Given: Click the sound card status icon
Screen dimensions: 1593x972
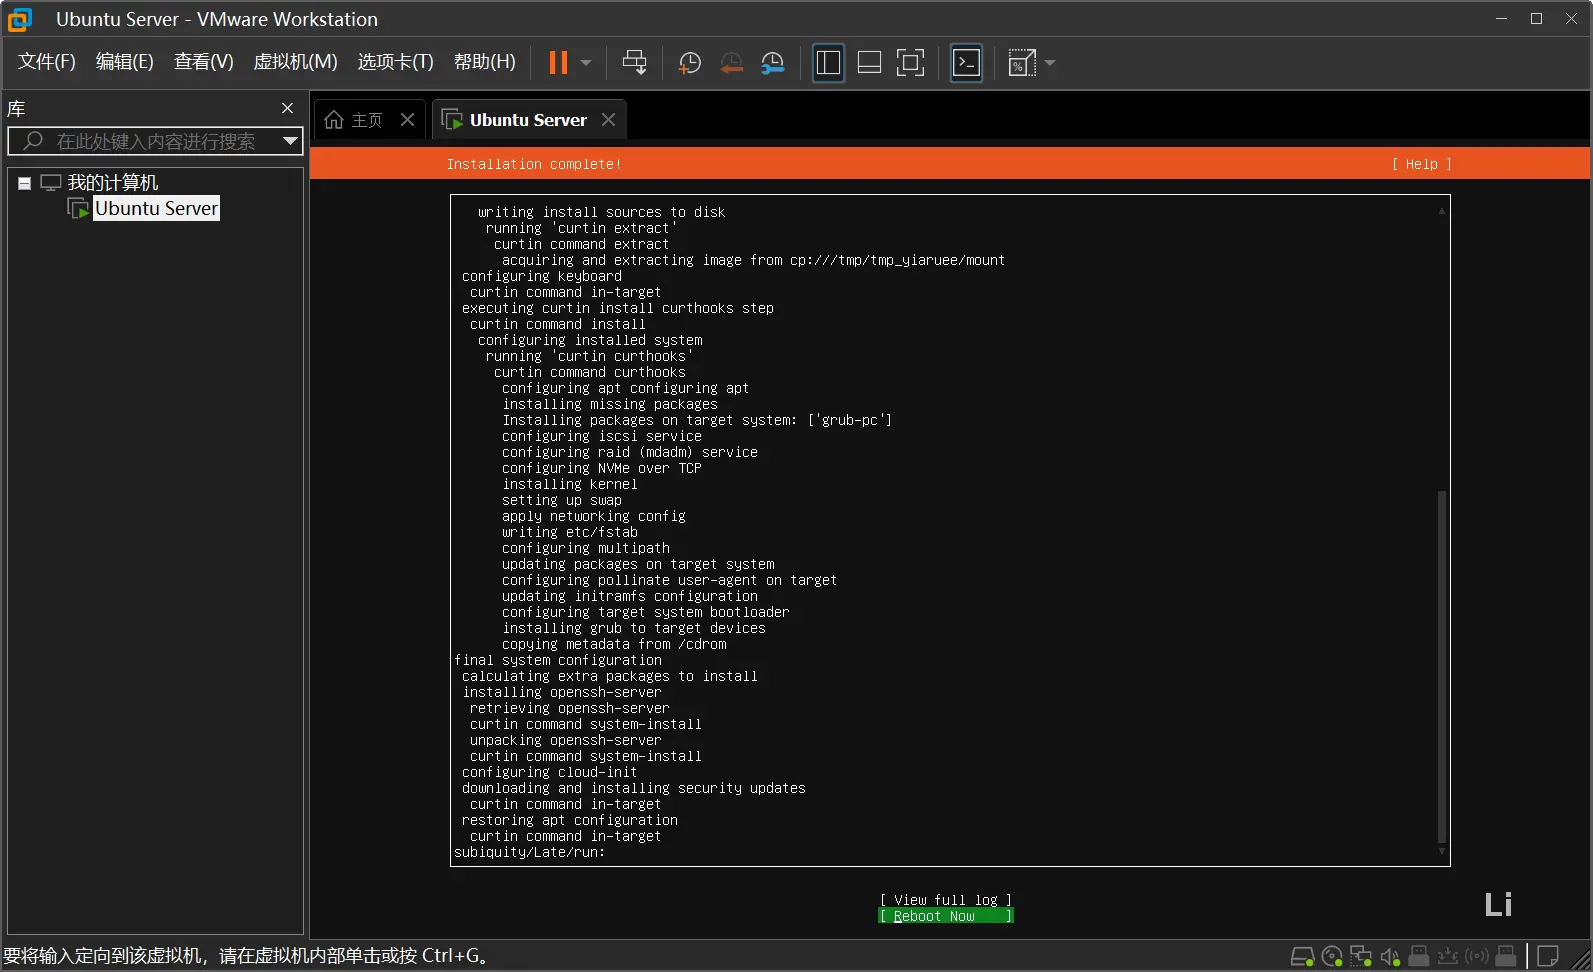Looking at the screenshot, I should point(1390,957).
